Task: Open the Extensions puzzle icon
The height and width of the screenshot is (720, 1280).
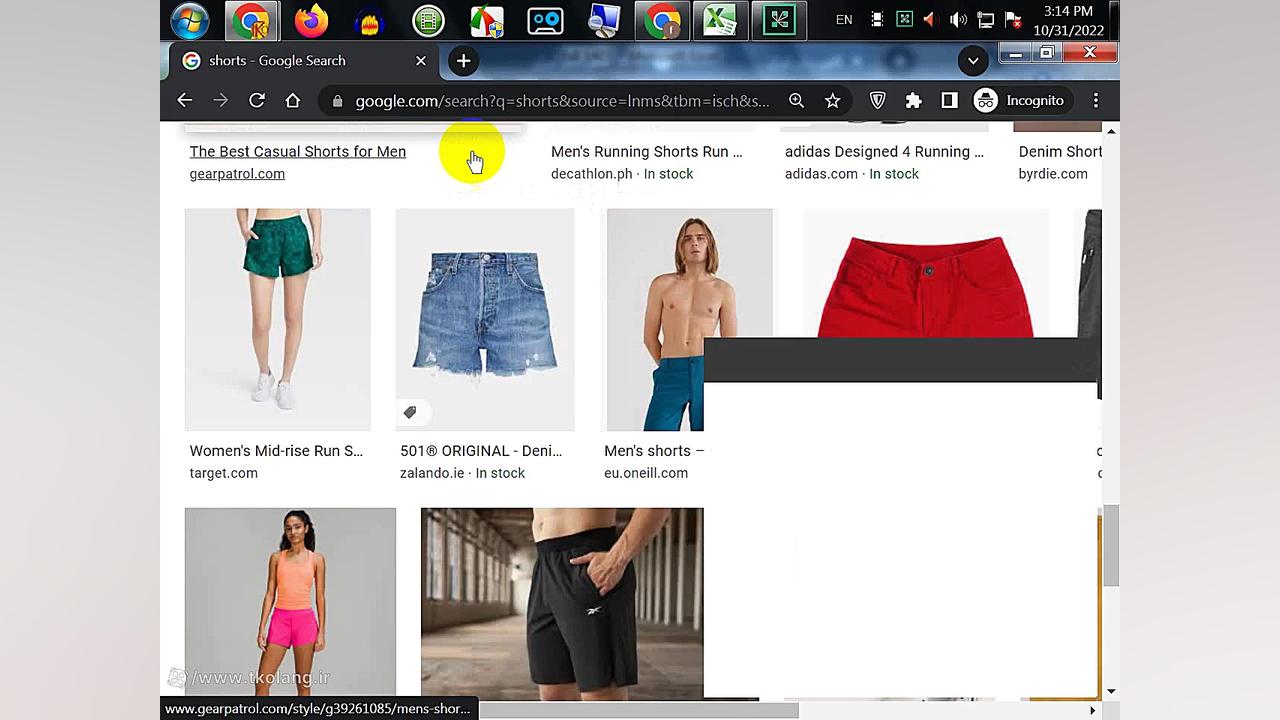Action: point(913,100)
